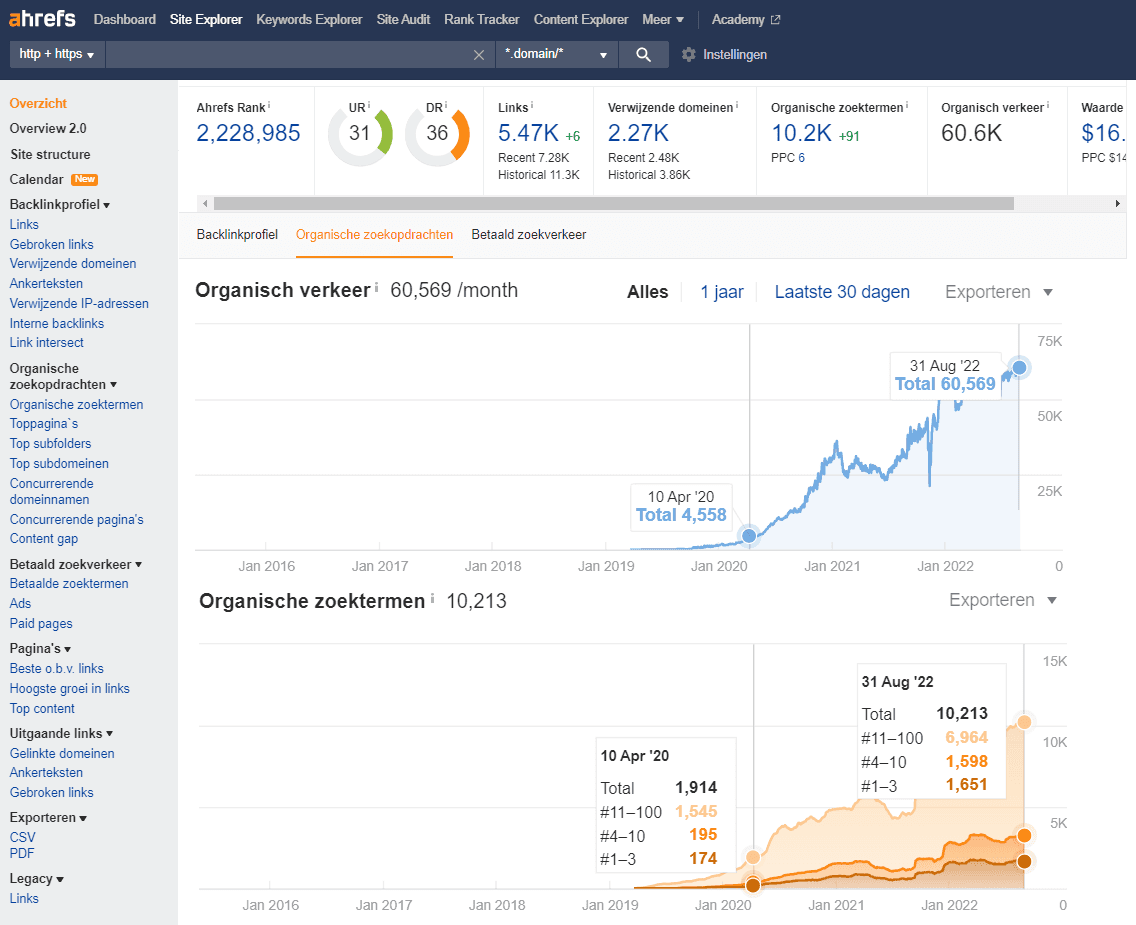Screen dimensions: 1136x925
Task: Open the Keywords Explorer menu item
Action: point(309,20)
